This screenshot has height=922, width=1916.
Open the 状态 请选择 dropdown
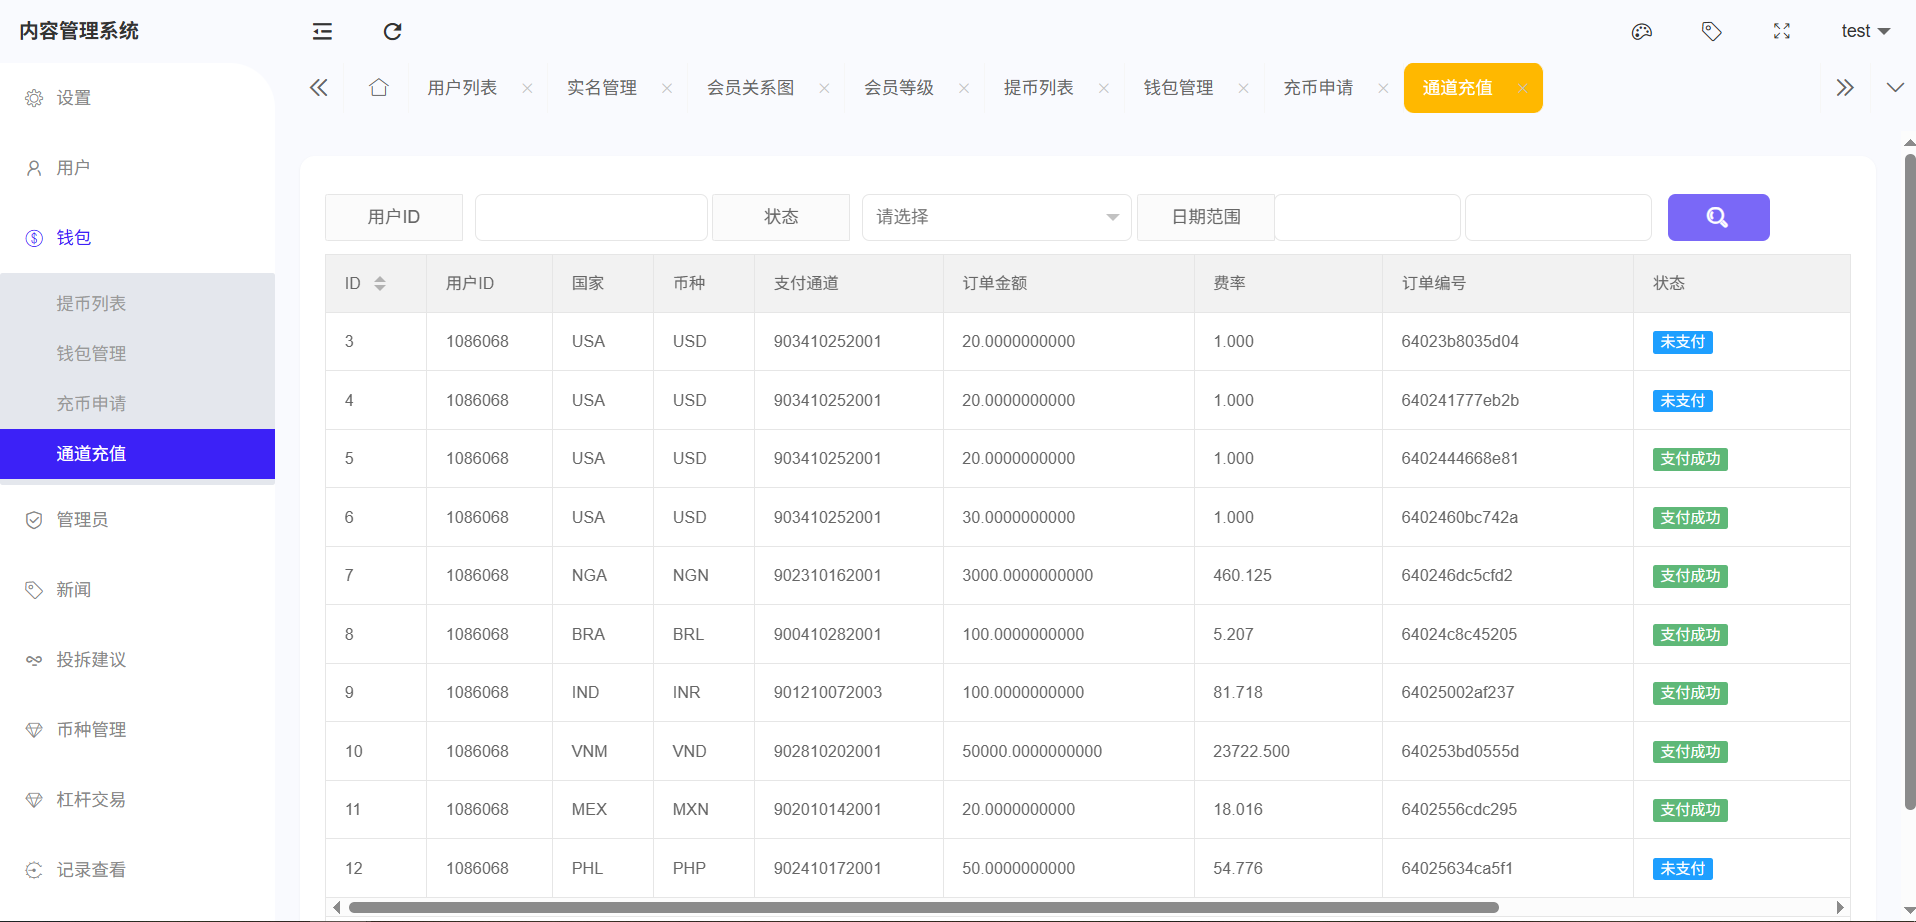(x=996, y=217)
